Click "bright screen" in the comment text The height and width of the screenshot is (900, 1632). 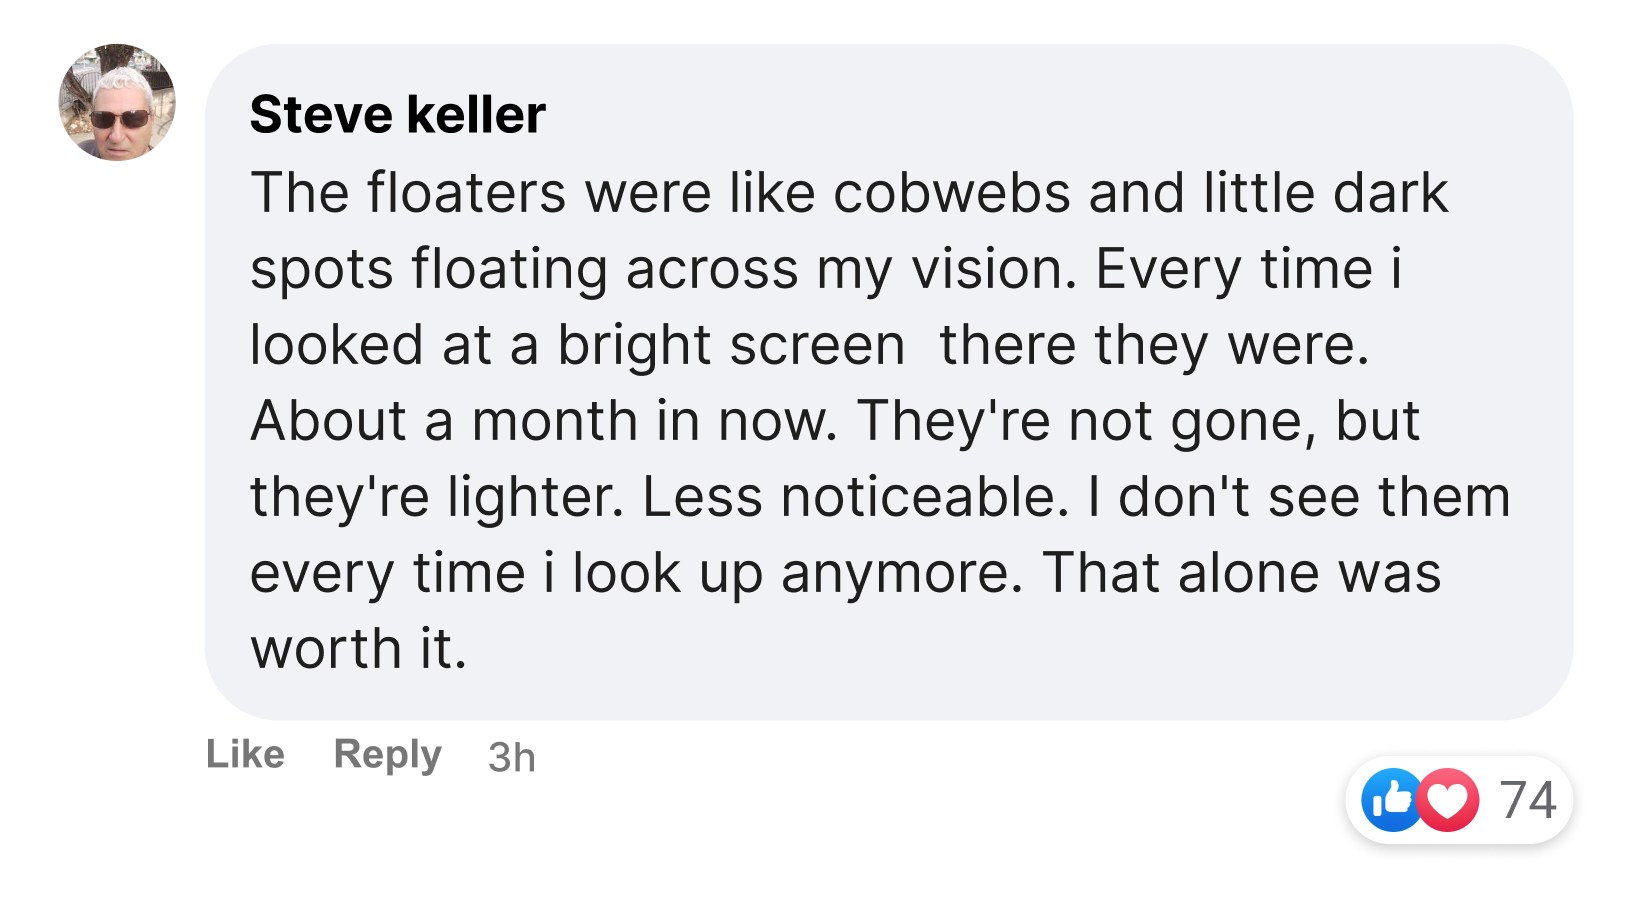[x=731, y=345]
